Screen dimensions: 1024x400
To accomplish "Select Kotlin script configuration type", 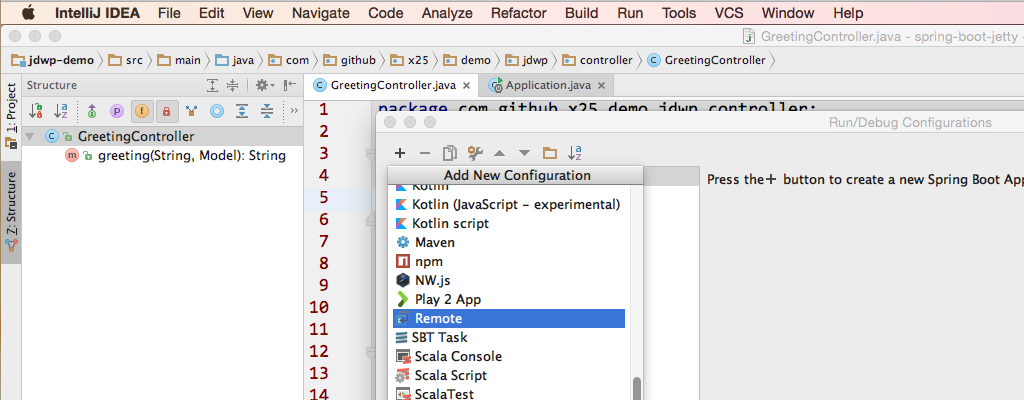I will pos(509,224).
